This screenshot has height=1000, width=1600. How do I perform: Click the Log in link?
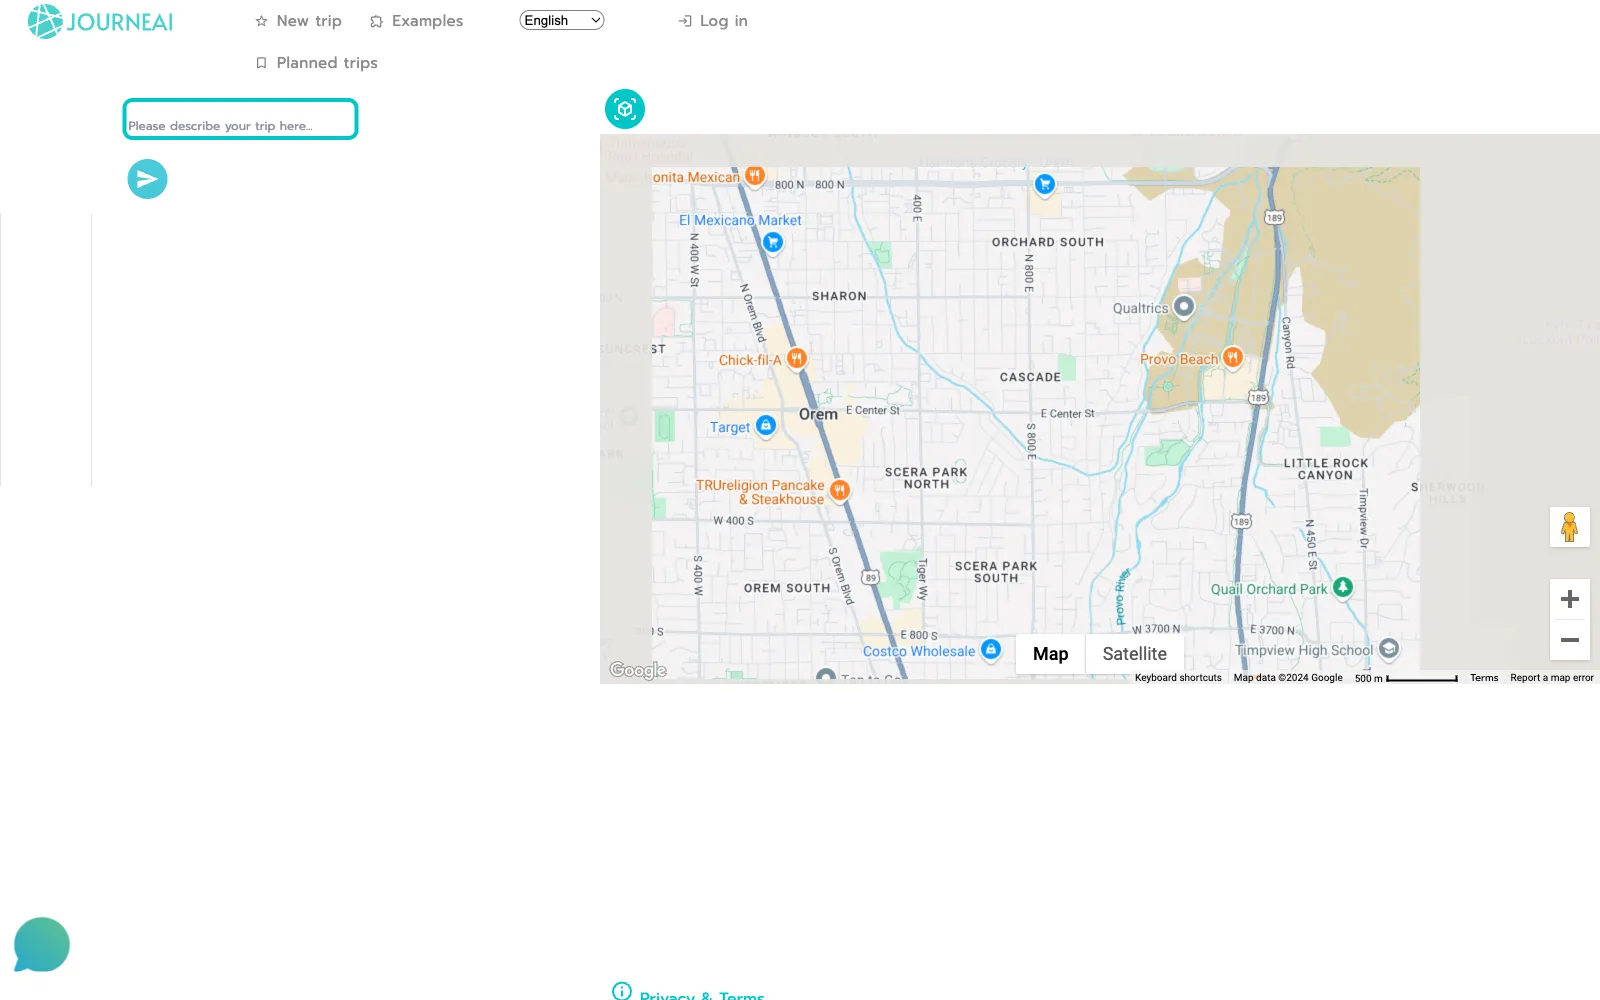[713, 21]
